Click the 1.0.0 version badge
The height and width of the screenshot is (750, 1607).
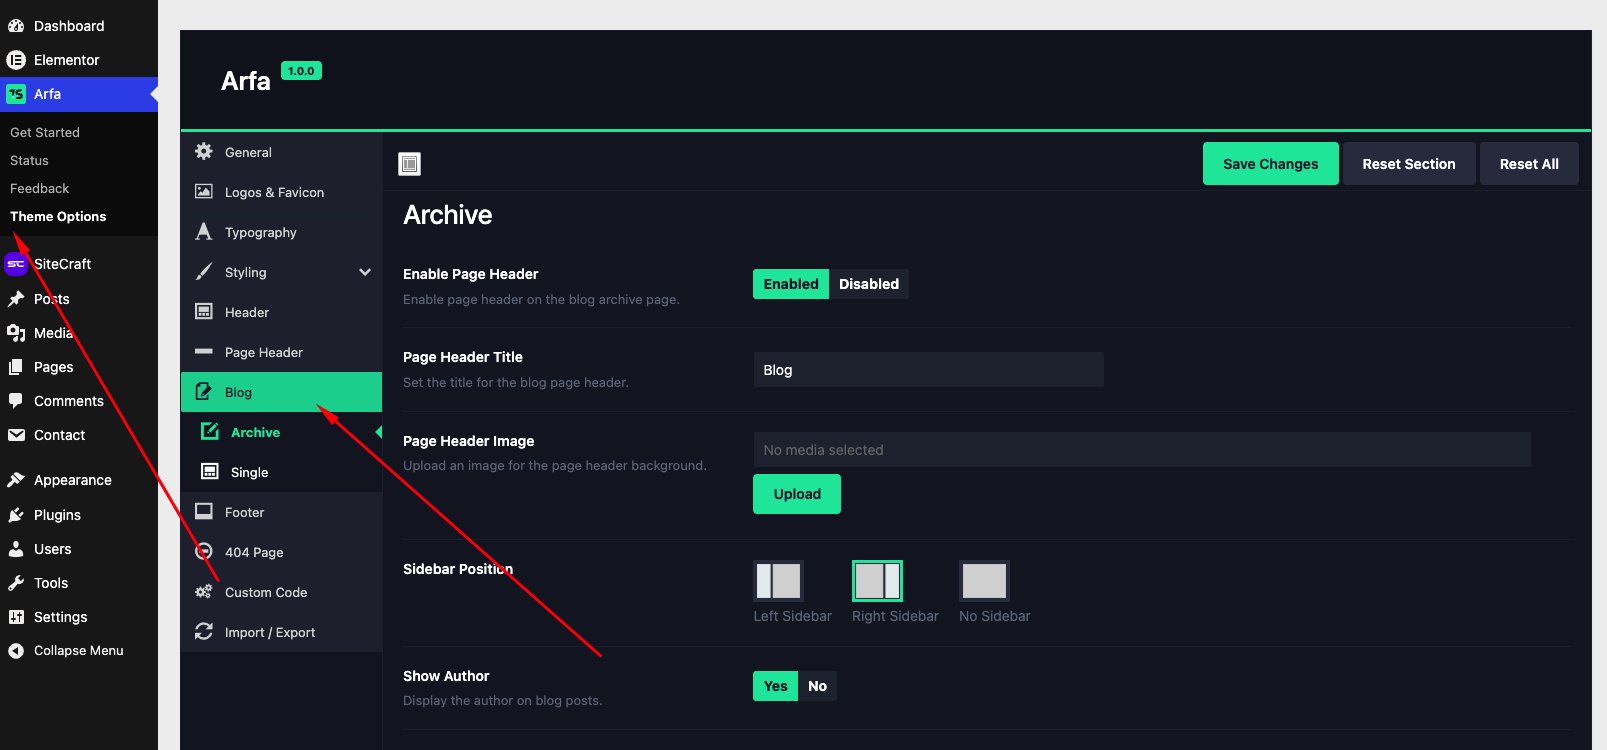coord(301,71)
